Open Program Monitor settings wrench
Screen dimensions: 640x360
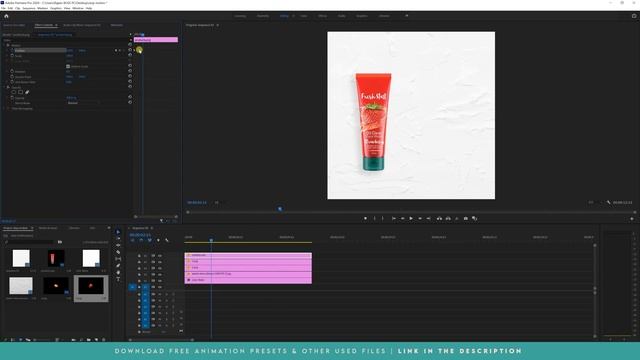[x=609, y=202]
